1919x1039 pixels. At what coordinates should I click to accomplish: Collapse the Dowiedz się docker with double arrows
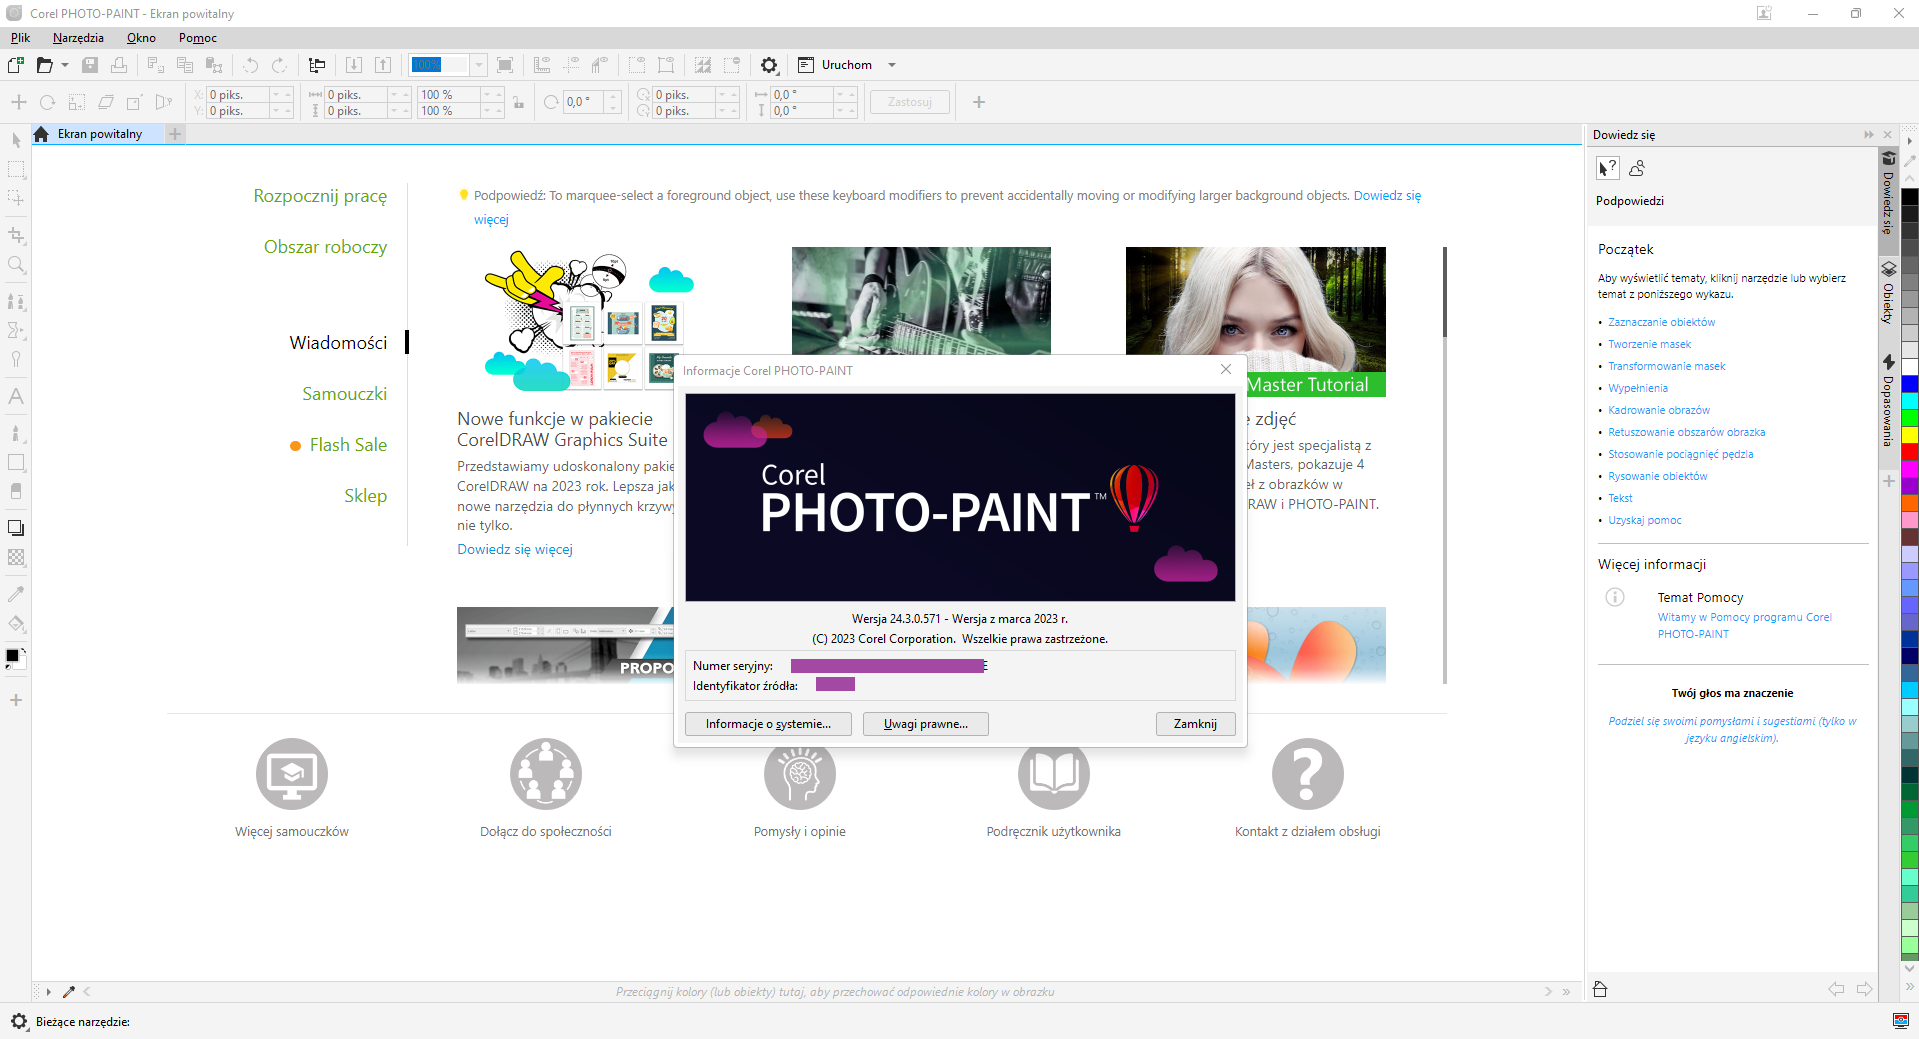tap(1868, 135)
